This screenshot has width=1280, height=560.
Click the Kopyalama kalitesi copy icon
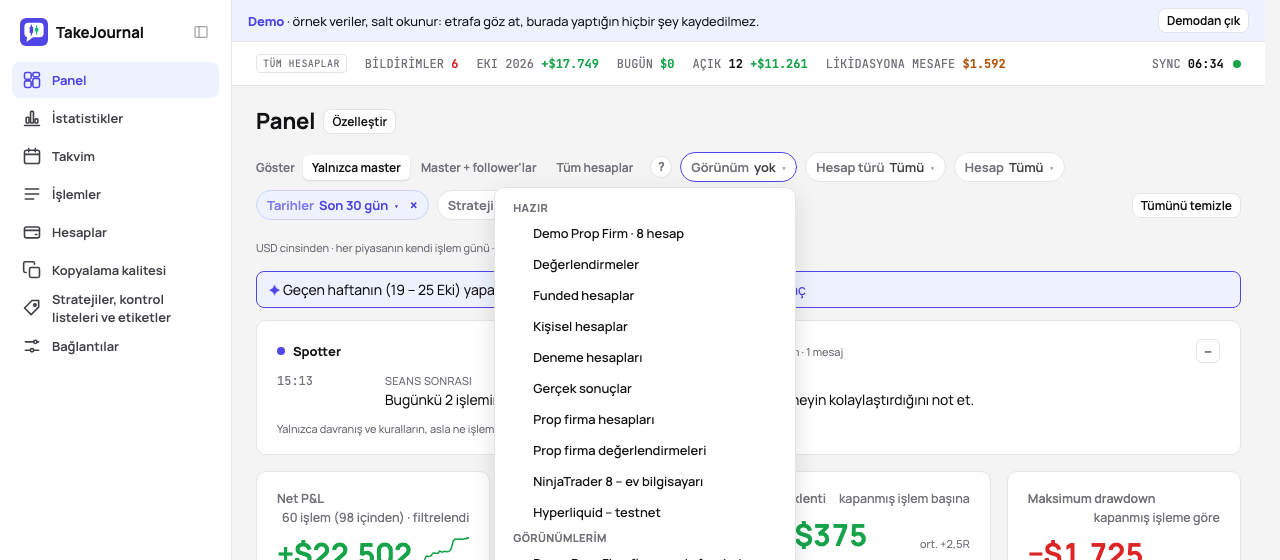(x=32, y=270)
